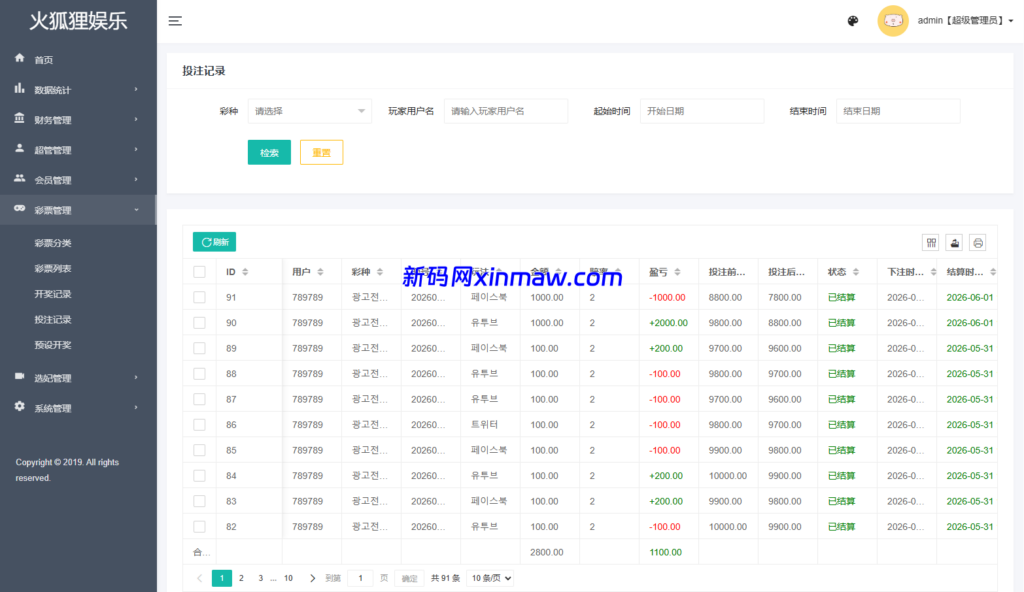Screen dimensions: 1024x592
Task: Click the group icon for 会员管理
Action: pos(20,178)
